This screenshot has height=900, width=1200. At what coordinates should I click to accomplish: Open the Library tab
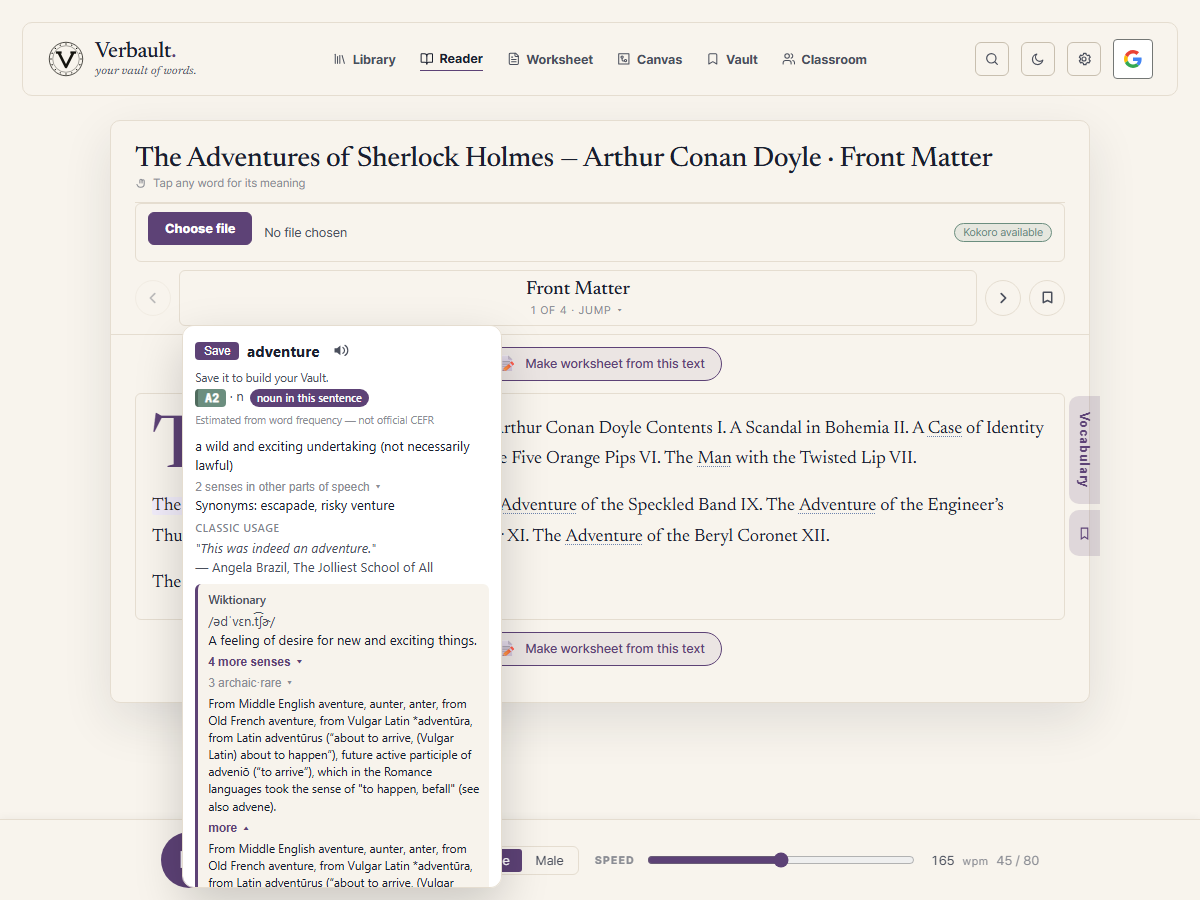click(x=364, y=59)
